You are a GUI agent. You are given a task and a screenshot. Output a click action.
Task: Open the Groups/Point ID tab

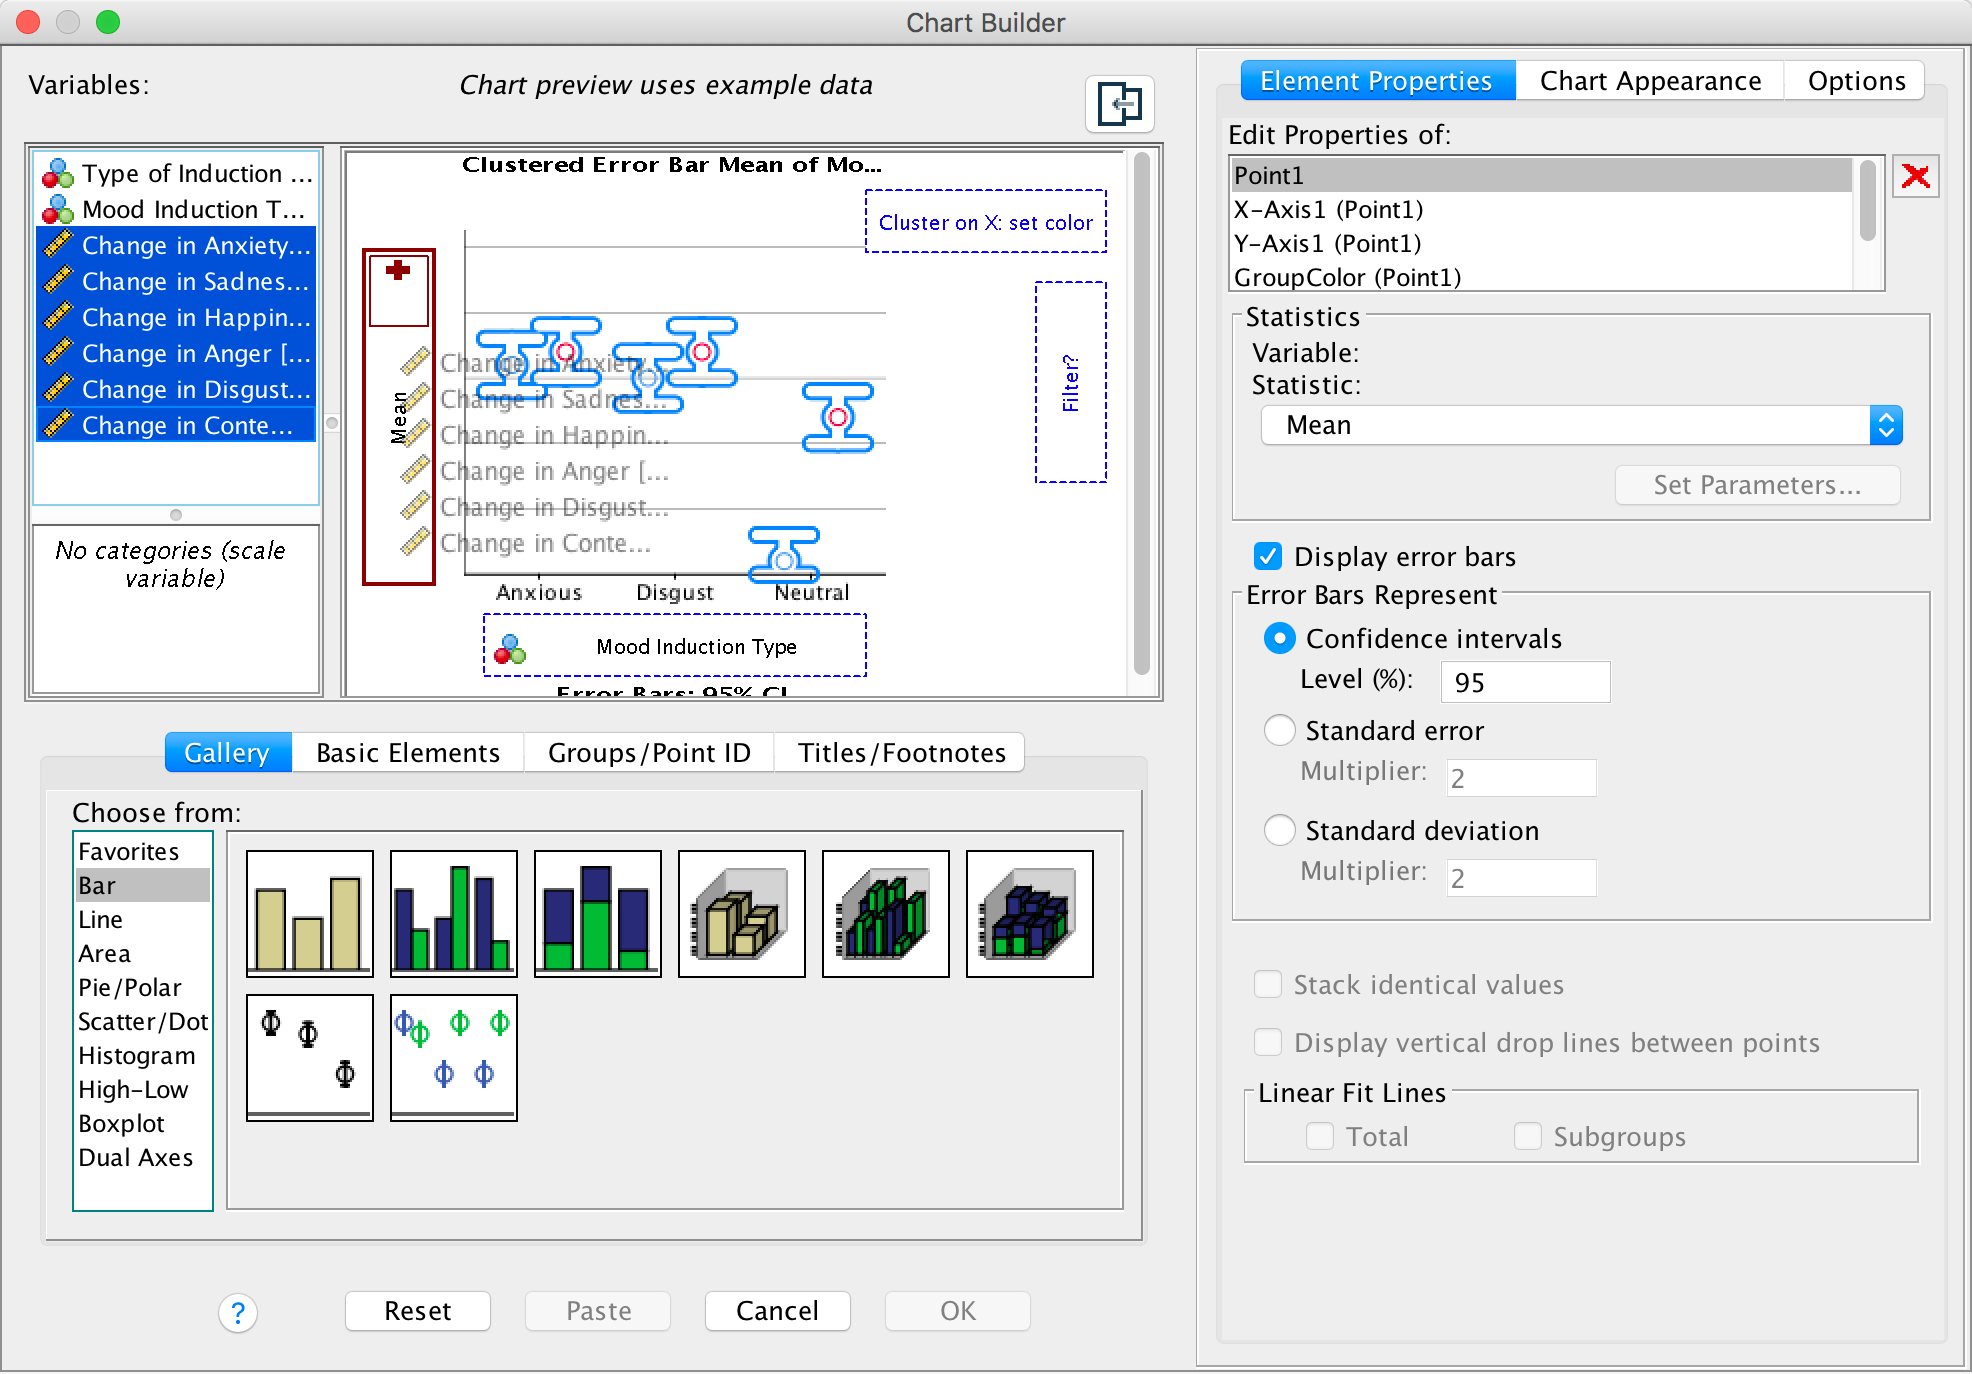point(648,752)
